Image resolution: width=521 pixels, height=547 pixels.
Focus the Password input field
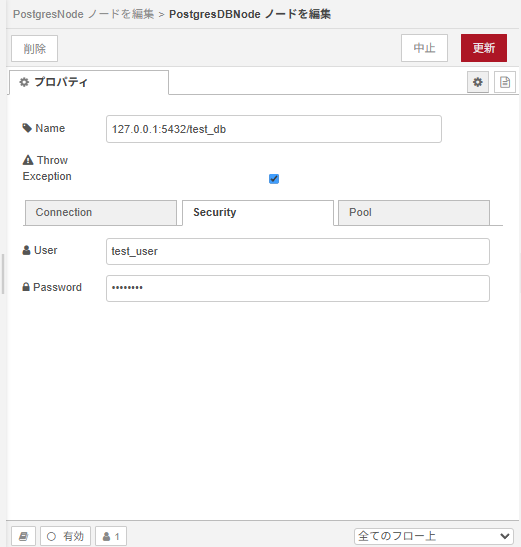pos(298,288)
